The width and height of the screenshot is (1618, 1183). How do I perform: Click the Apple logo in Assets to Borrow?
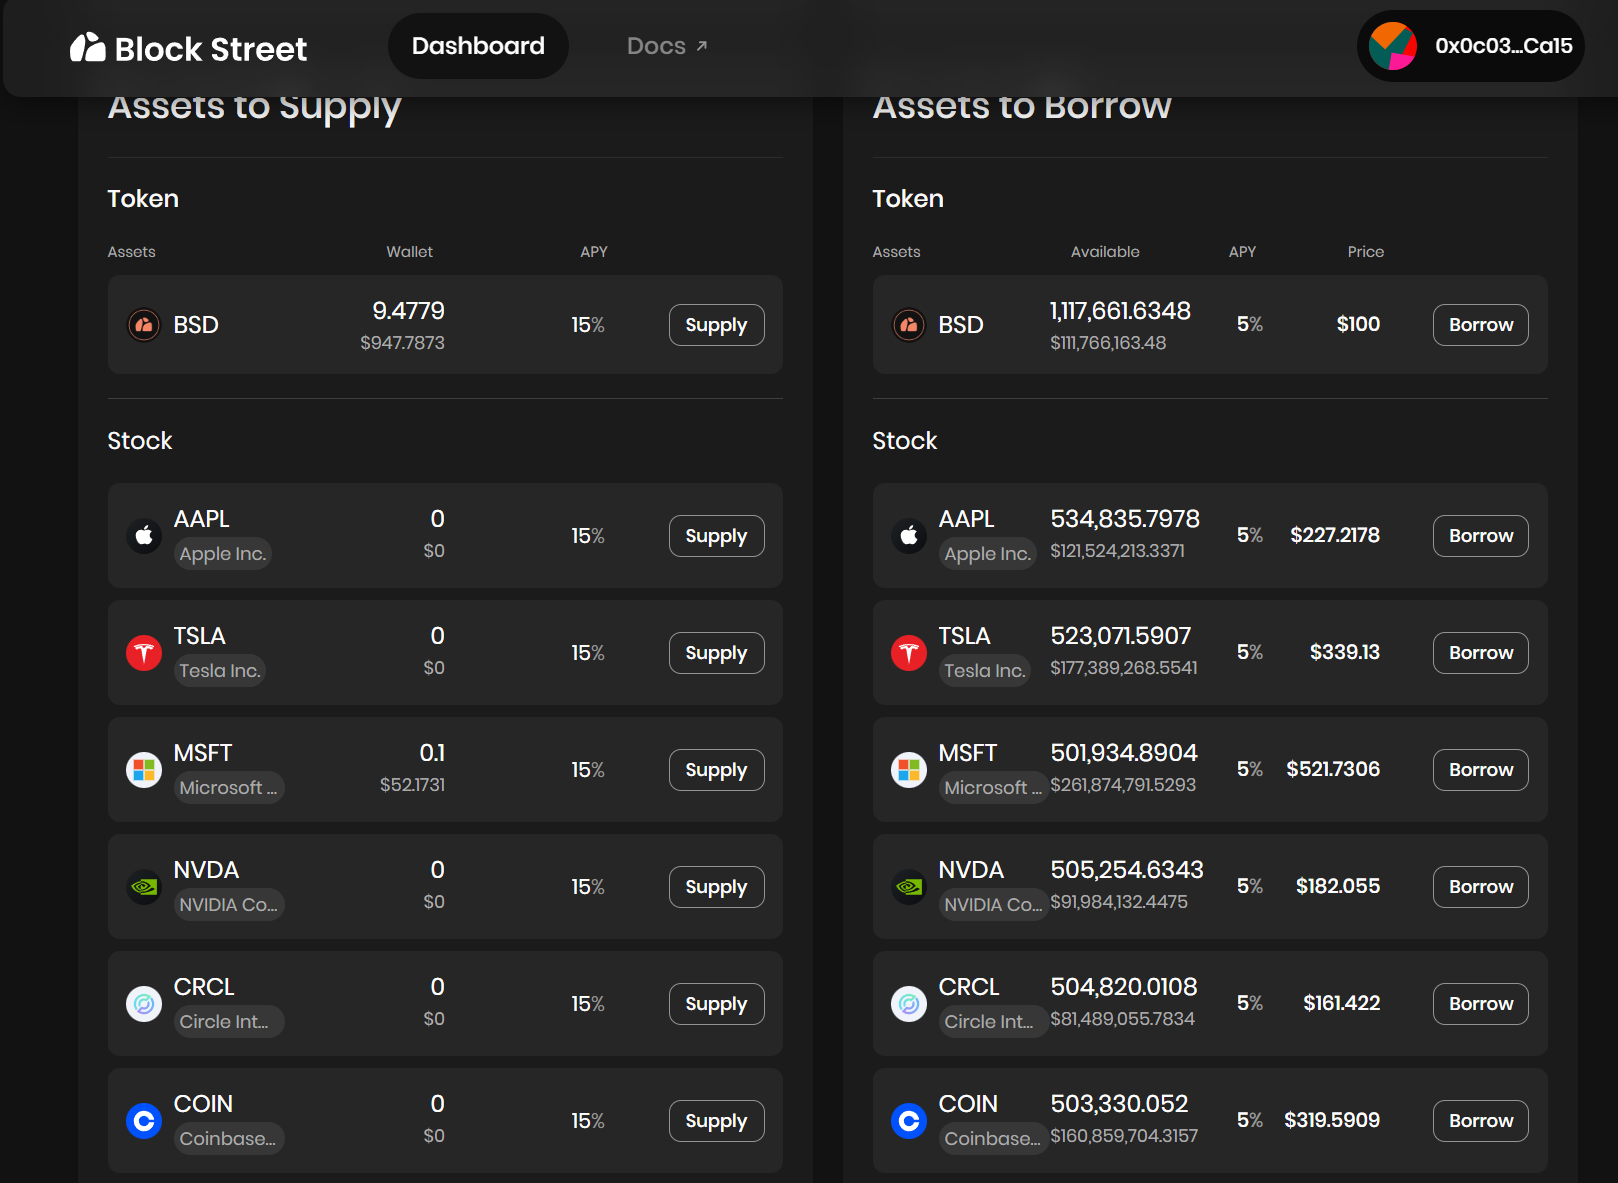pyautogui.click(x=908, y=536)
